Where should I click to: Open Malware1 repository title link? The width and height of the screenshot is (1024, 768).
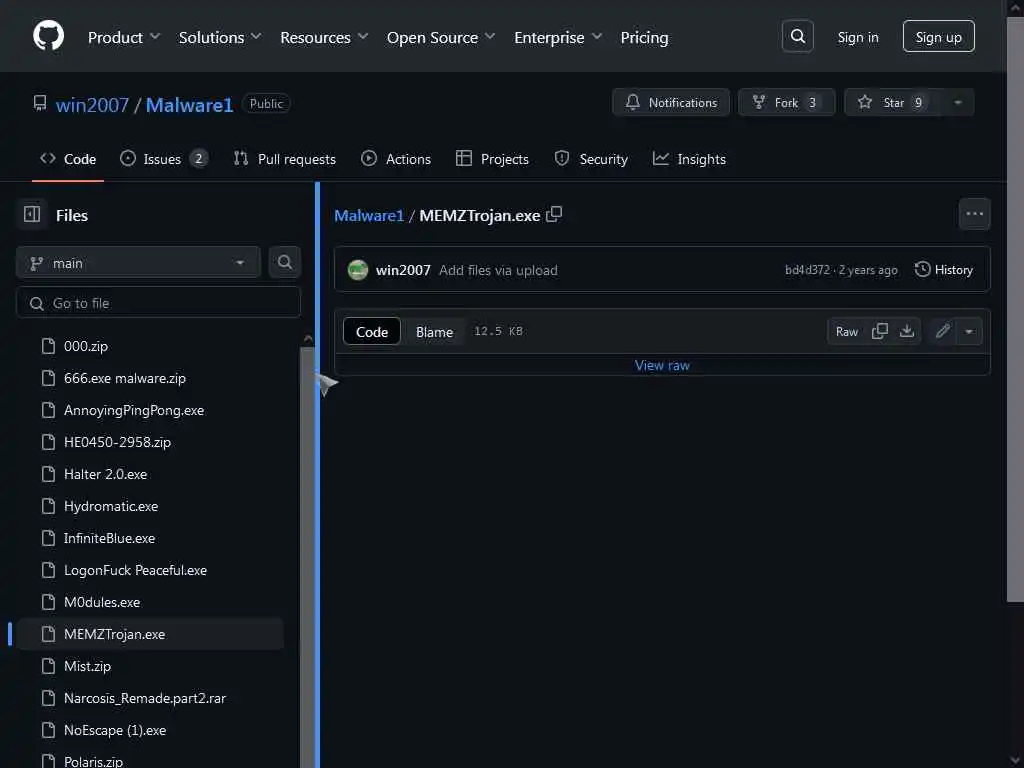click(x=189, y=105)
